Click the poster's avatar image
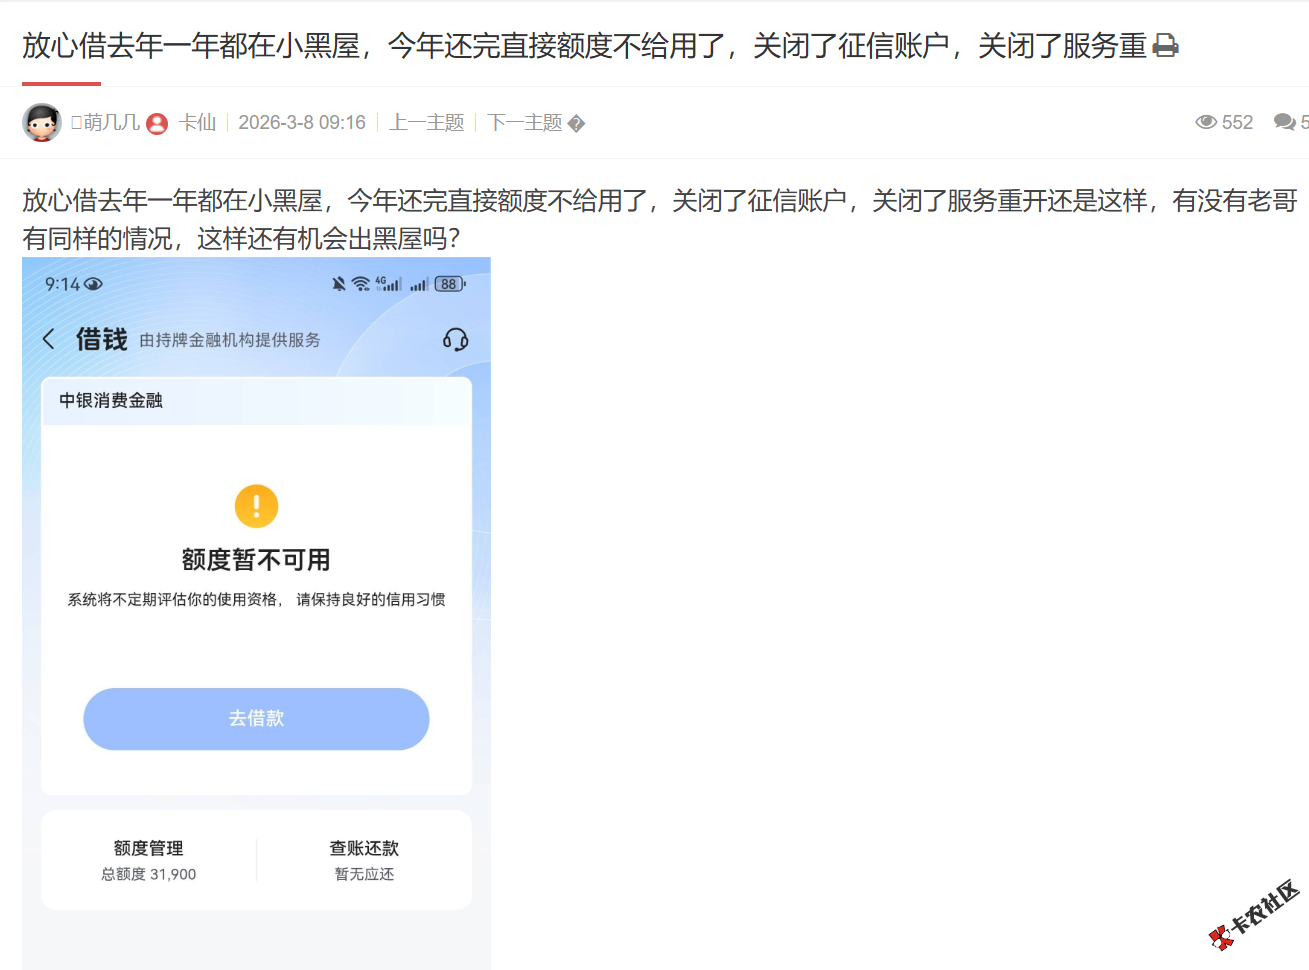 (42, 122)
